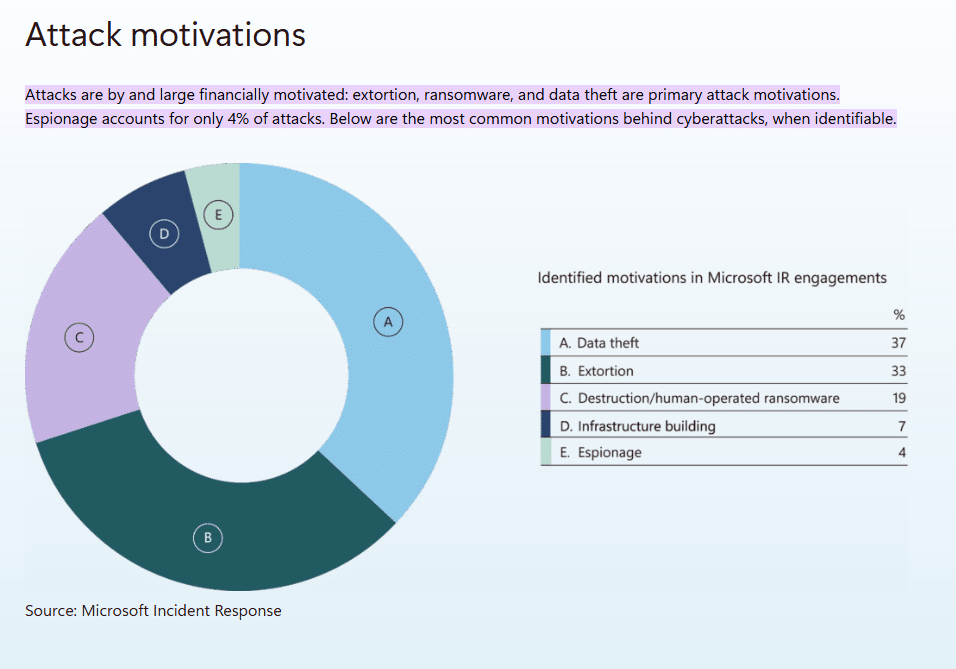Click the dark teal Extortion legend swatch

pyautogui.click(x=546, y=371)
